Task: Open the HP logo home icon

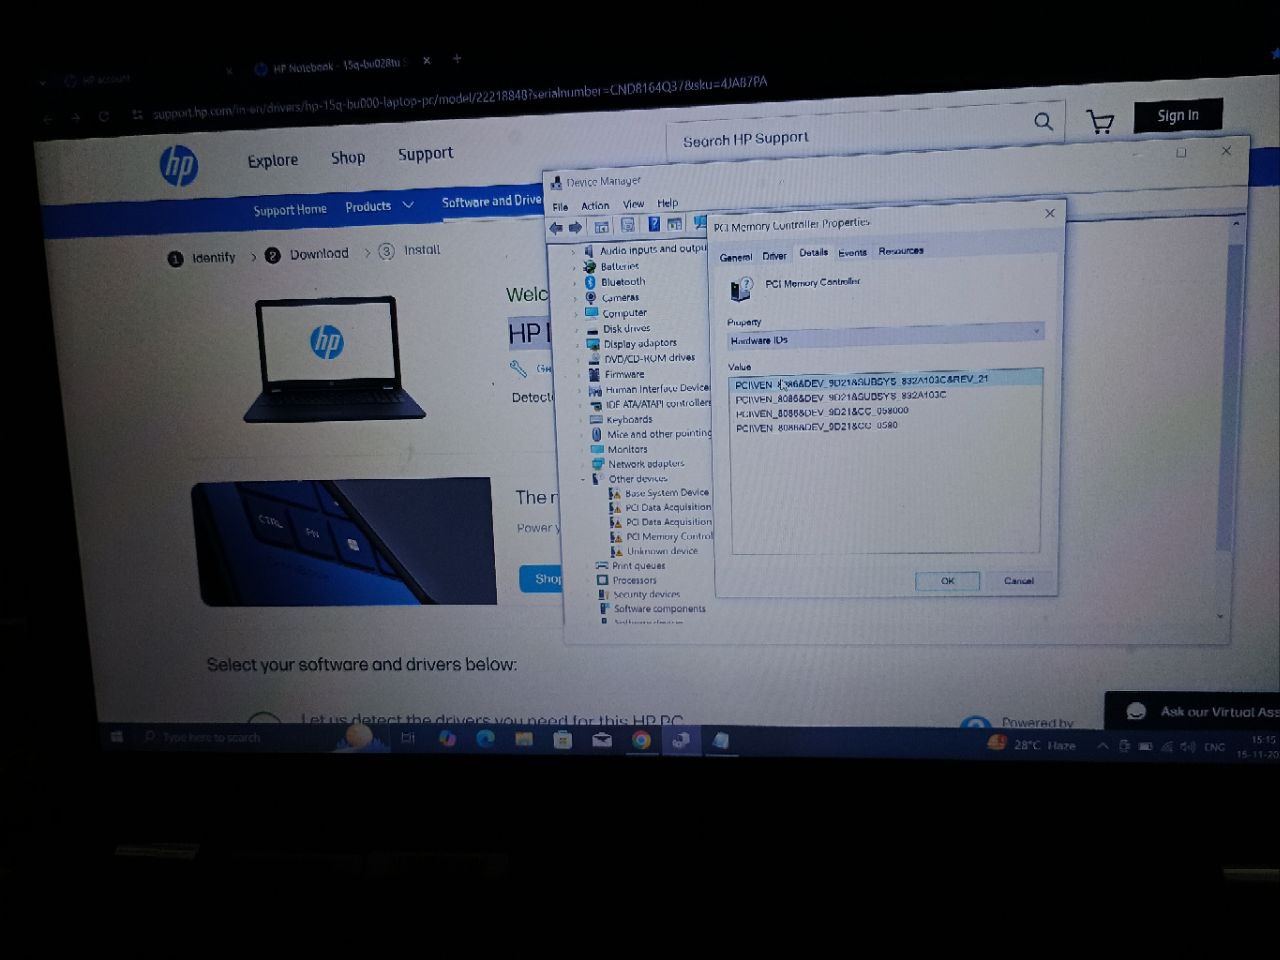Action: 180,165
